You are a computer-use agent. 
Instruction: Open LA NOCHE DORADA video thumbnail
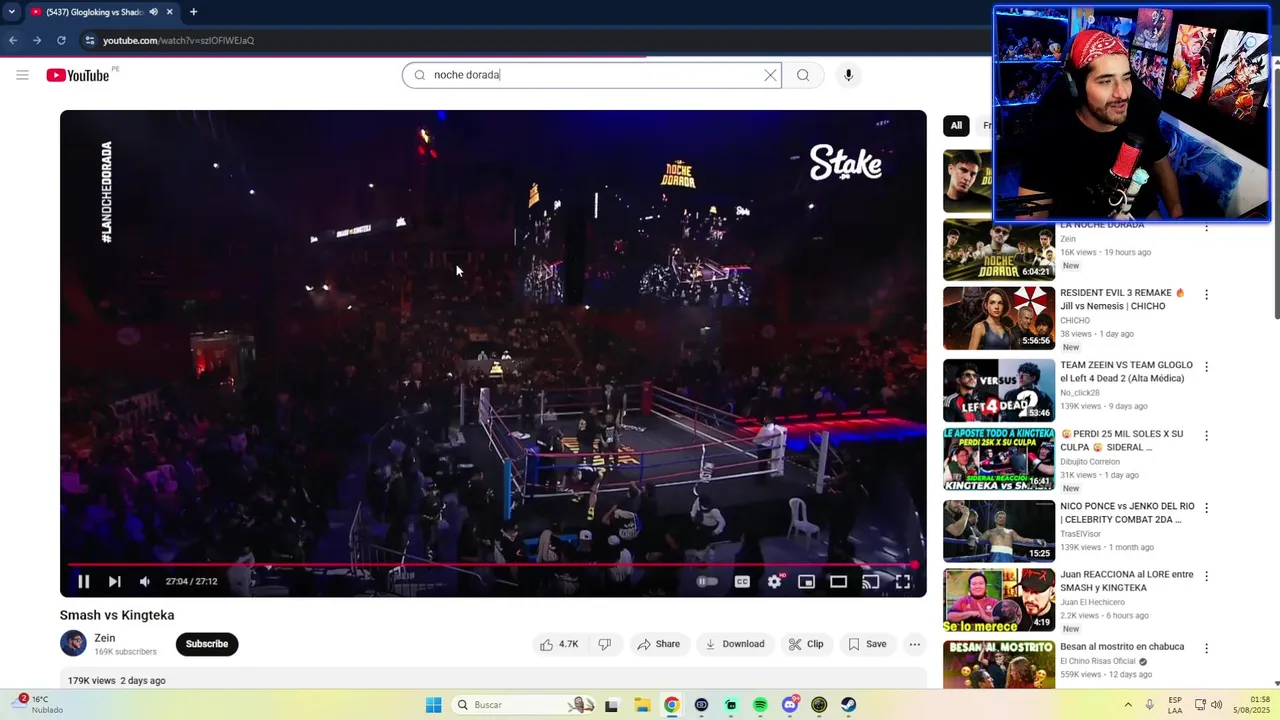click(x=999, y=250)
